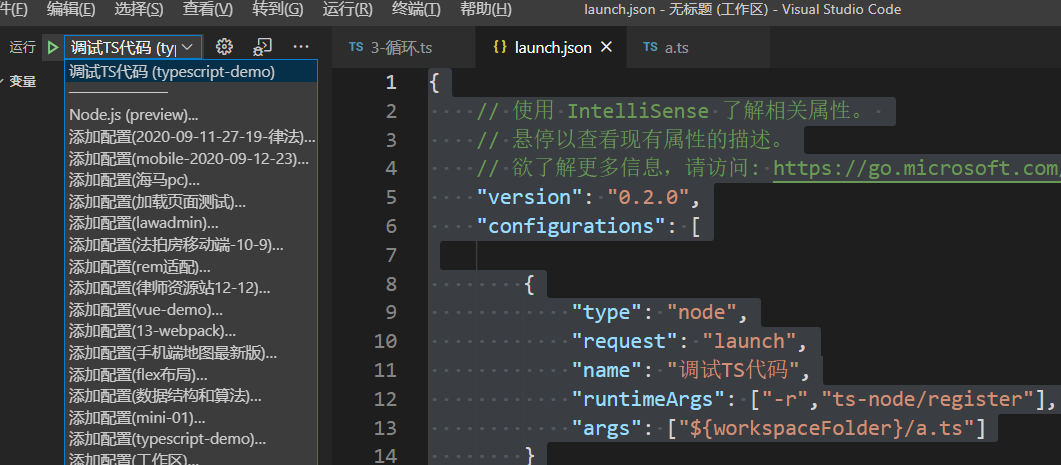Click the TS icon of a.ts tab

coord(650,47)
